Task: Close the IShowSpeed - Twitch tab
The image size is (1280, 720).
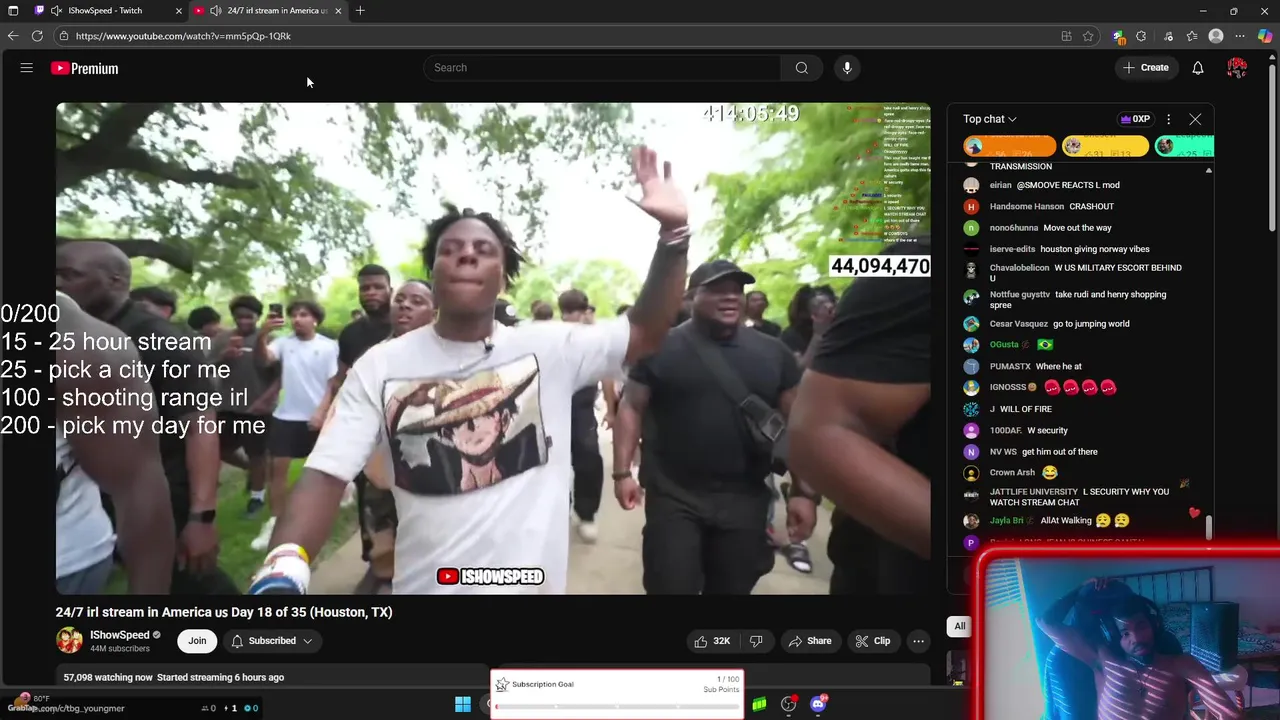Action: 179,11
